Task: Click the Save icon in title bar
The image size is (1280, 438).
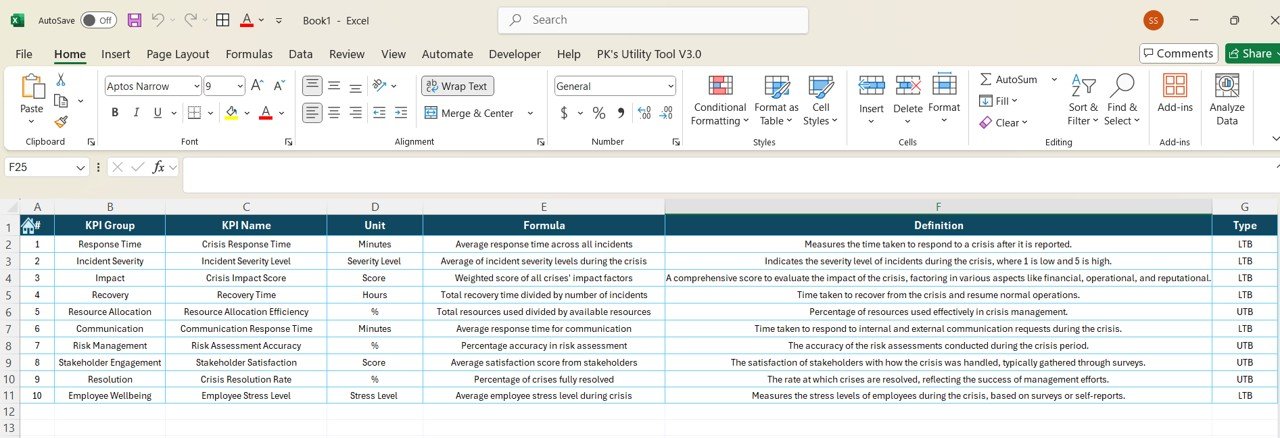Action: click(134, 20)
